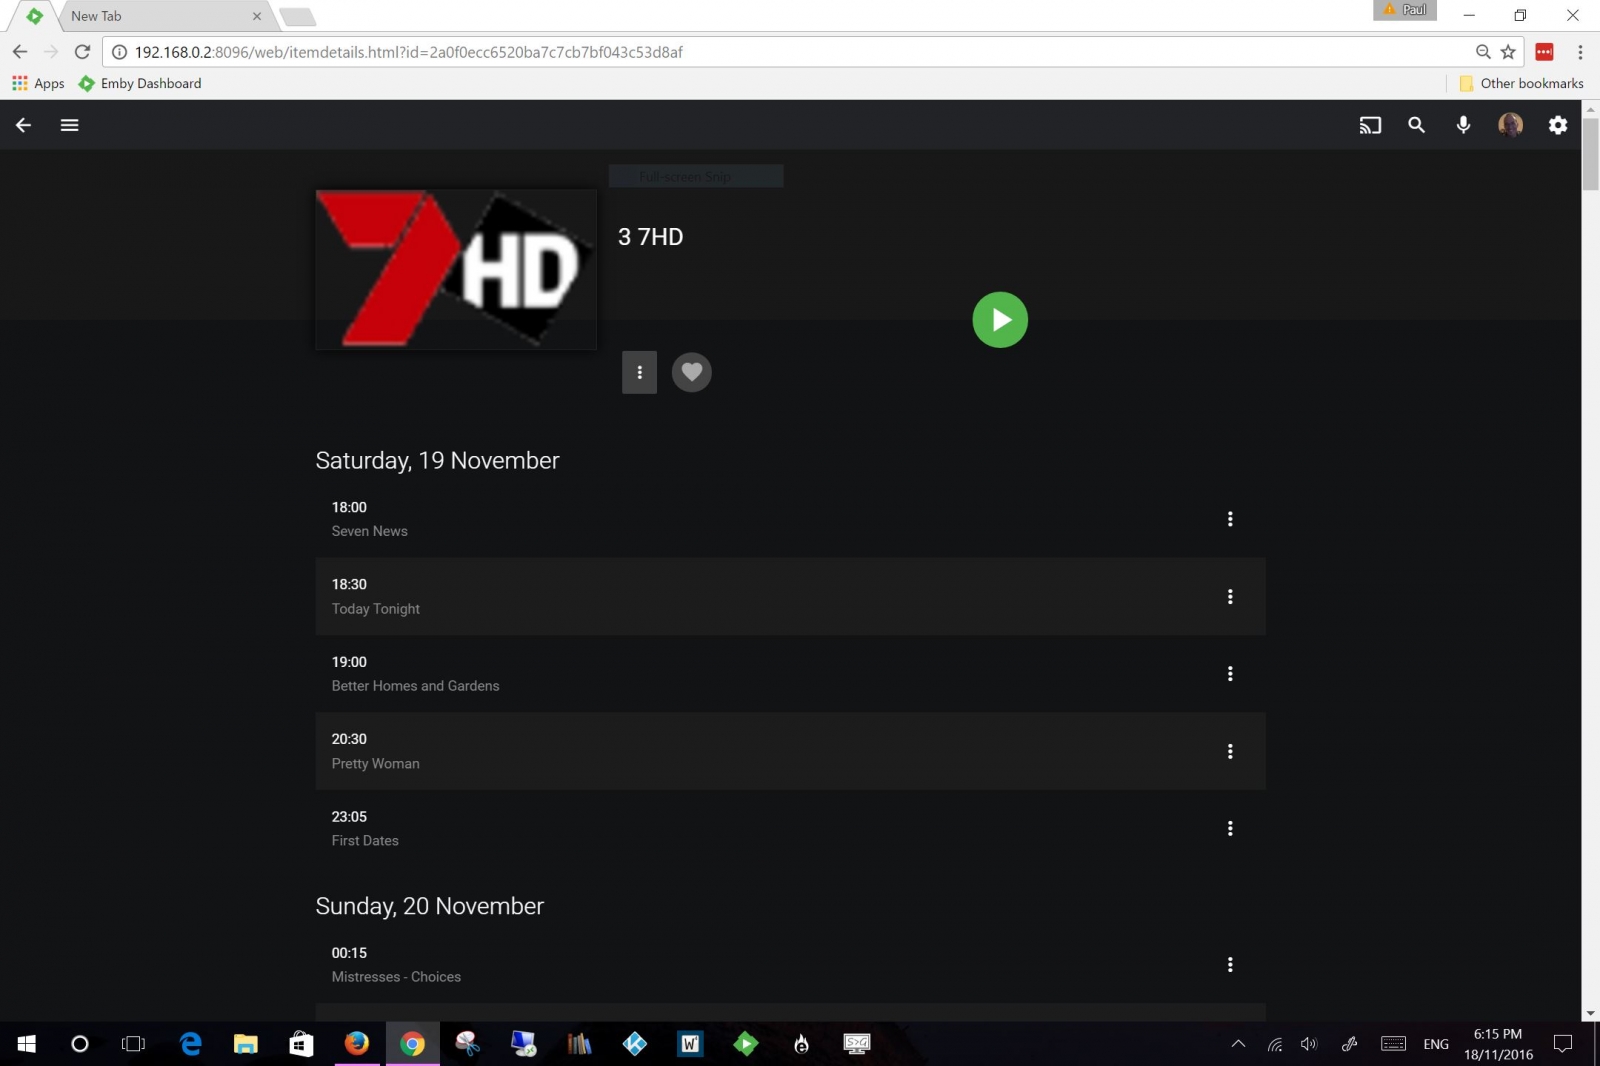Play the 7HD live stream
This screenshot has width=1600, height=1066.
click(999, 319)
